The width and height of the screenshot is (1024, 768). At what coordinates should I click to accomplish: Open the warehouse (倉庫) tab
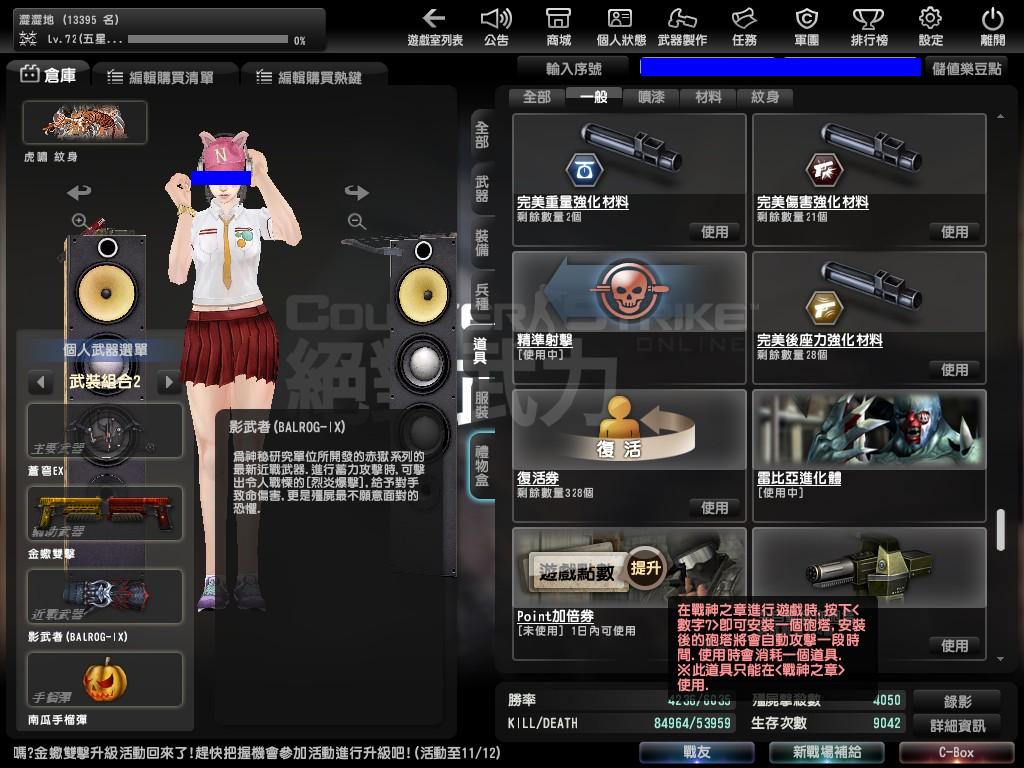pos(49,76)
